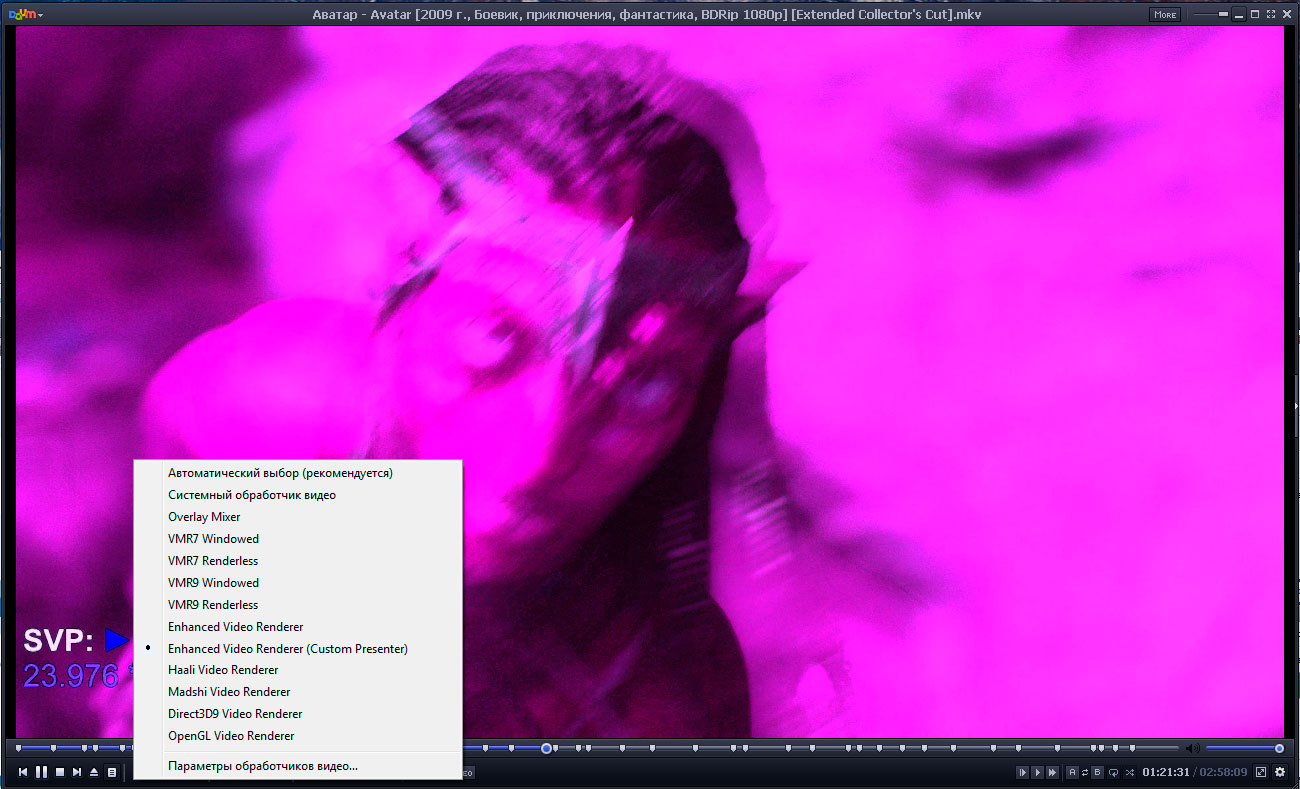The image size is (1300, 789).
Task: Click the total duration 02:58:09
Action: (x=1223, y=772)
